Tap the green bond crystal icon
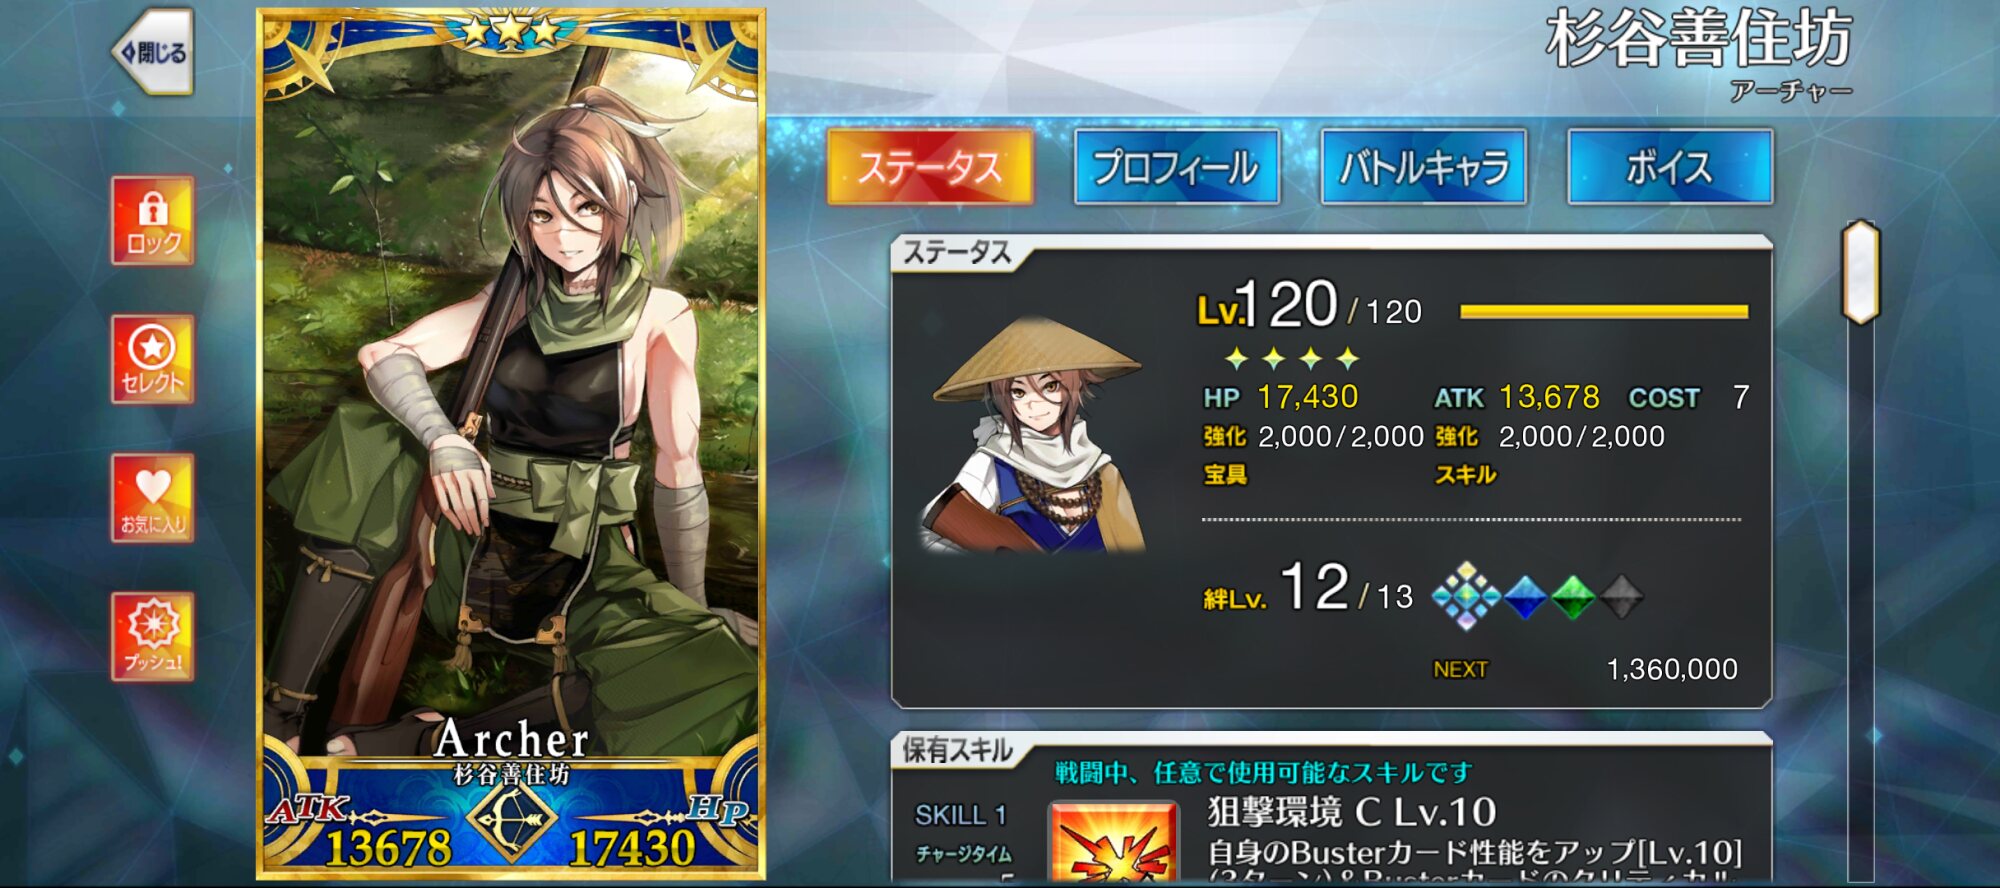This screenshot has height=888, width=2000. [x=1573, y=597]
